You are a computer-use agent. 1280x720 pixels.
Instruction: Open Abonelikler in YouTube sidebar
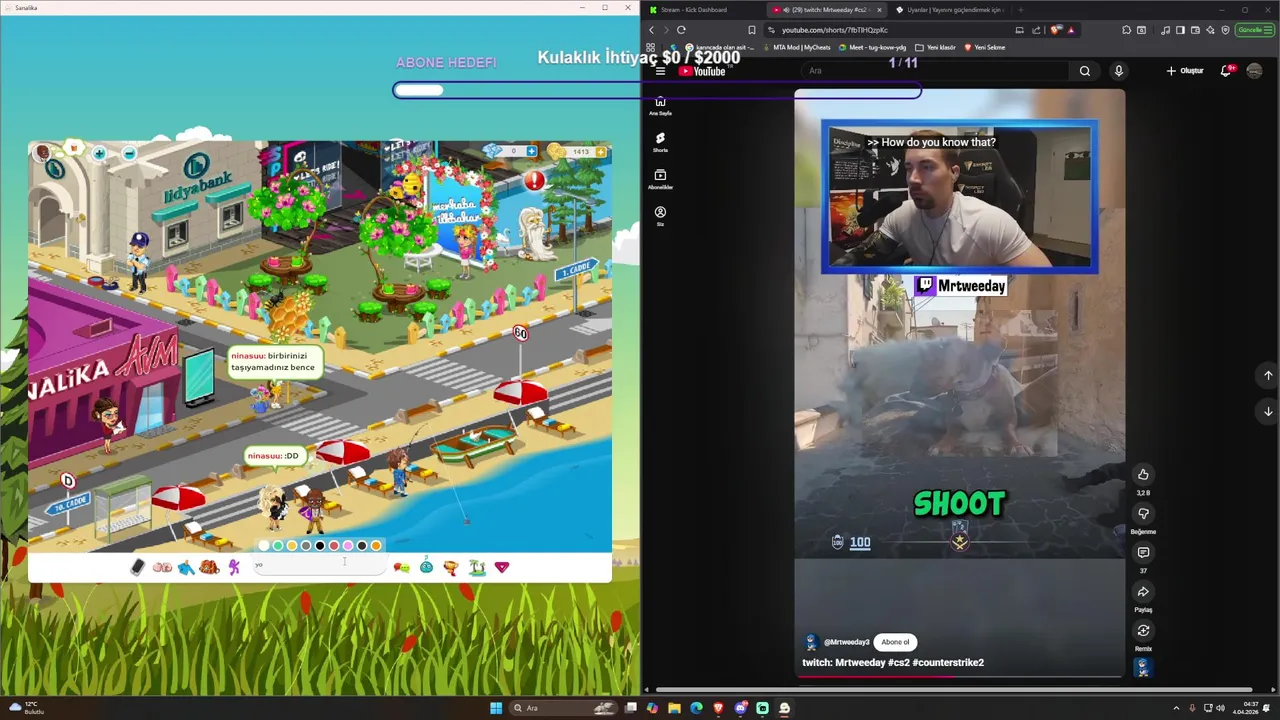(660, 179)
